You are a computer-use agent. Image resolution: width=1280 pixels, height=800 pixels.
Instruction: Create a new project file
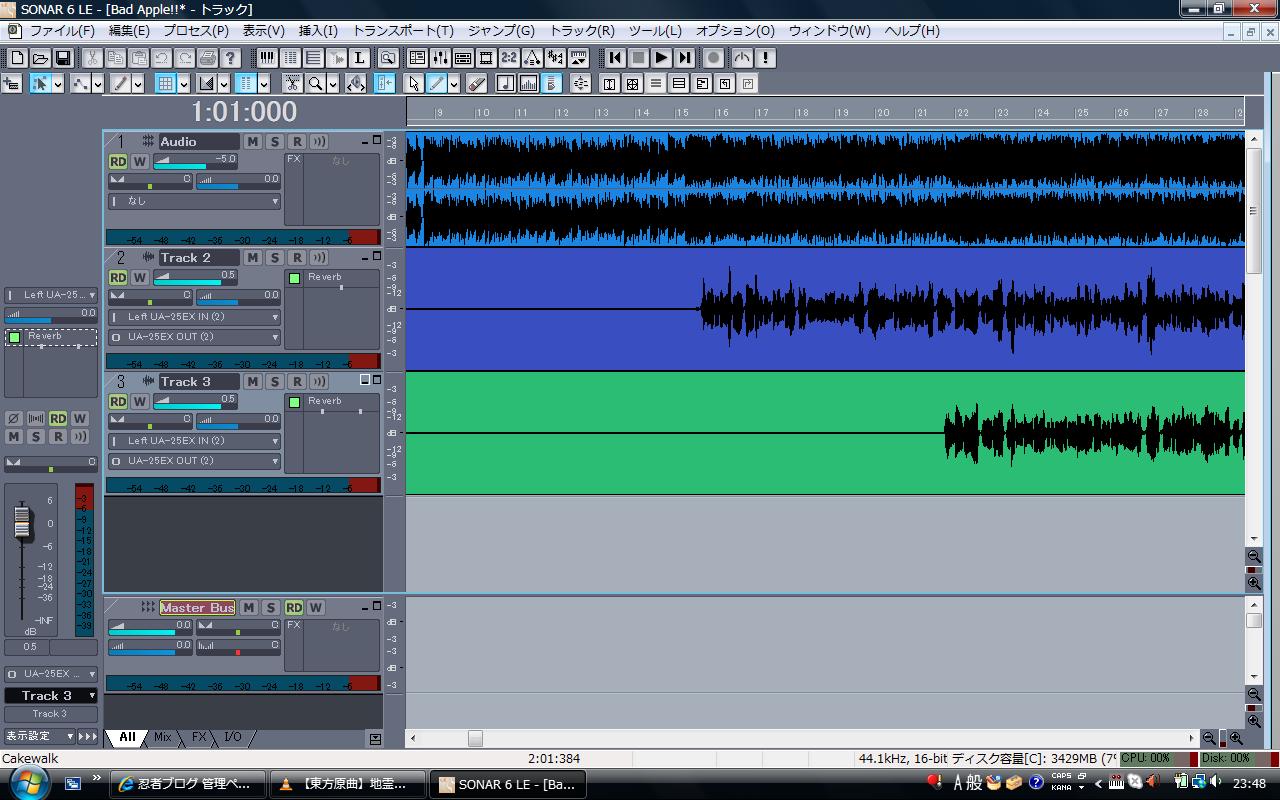17,58
